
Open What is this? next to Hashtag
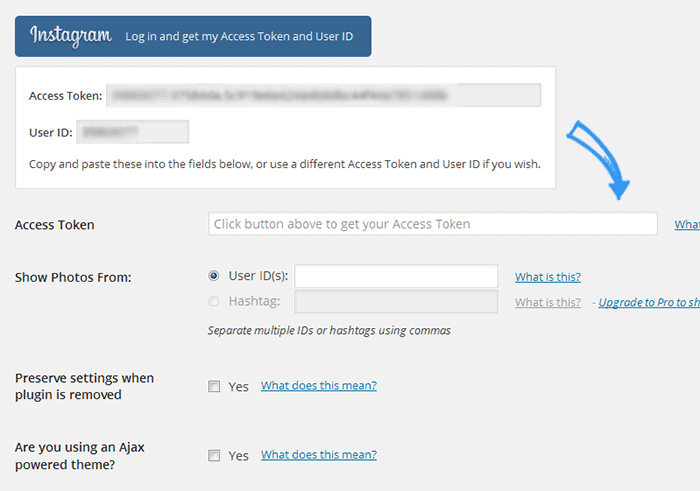[548, 303]
